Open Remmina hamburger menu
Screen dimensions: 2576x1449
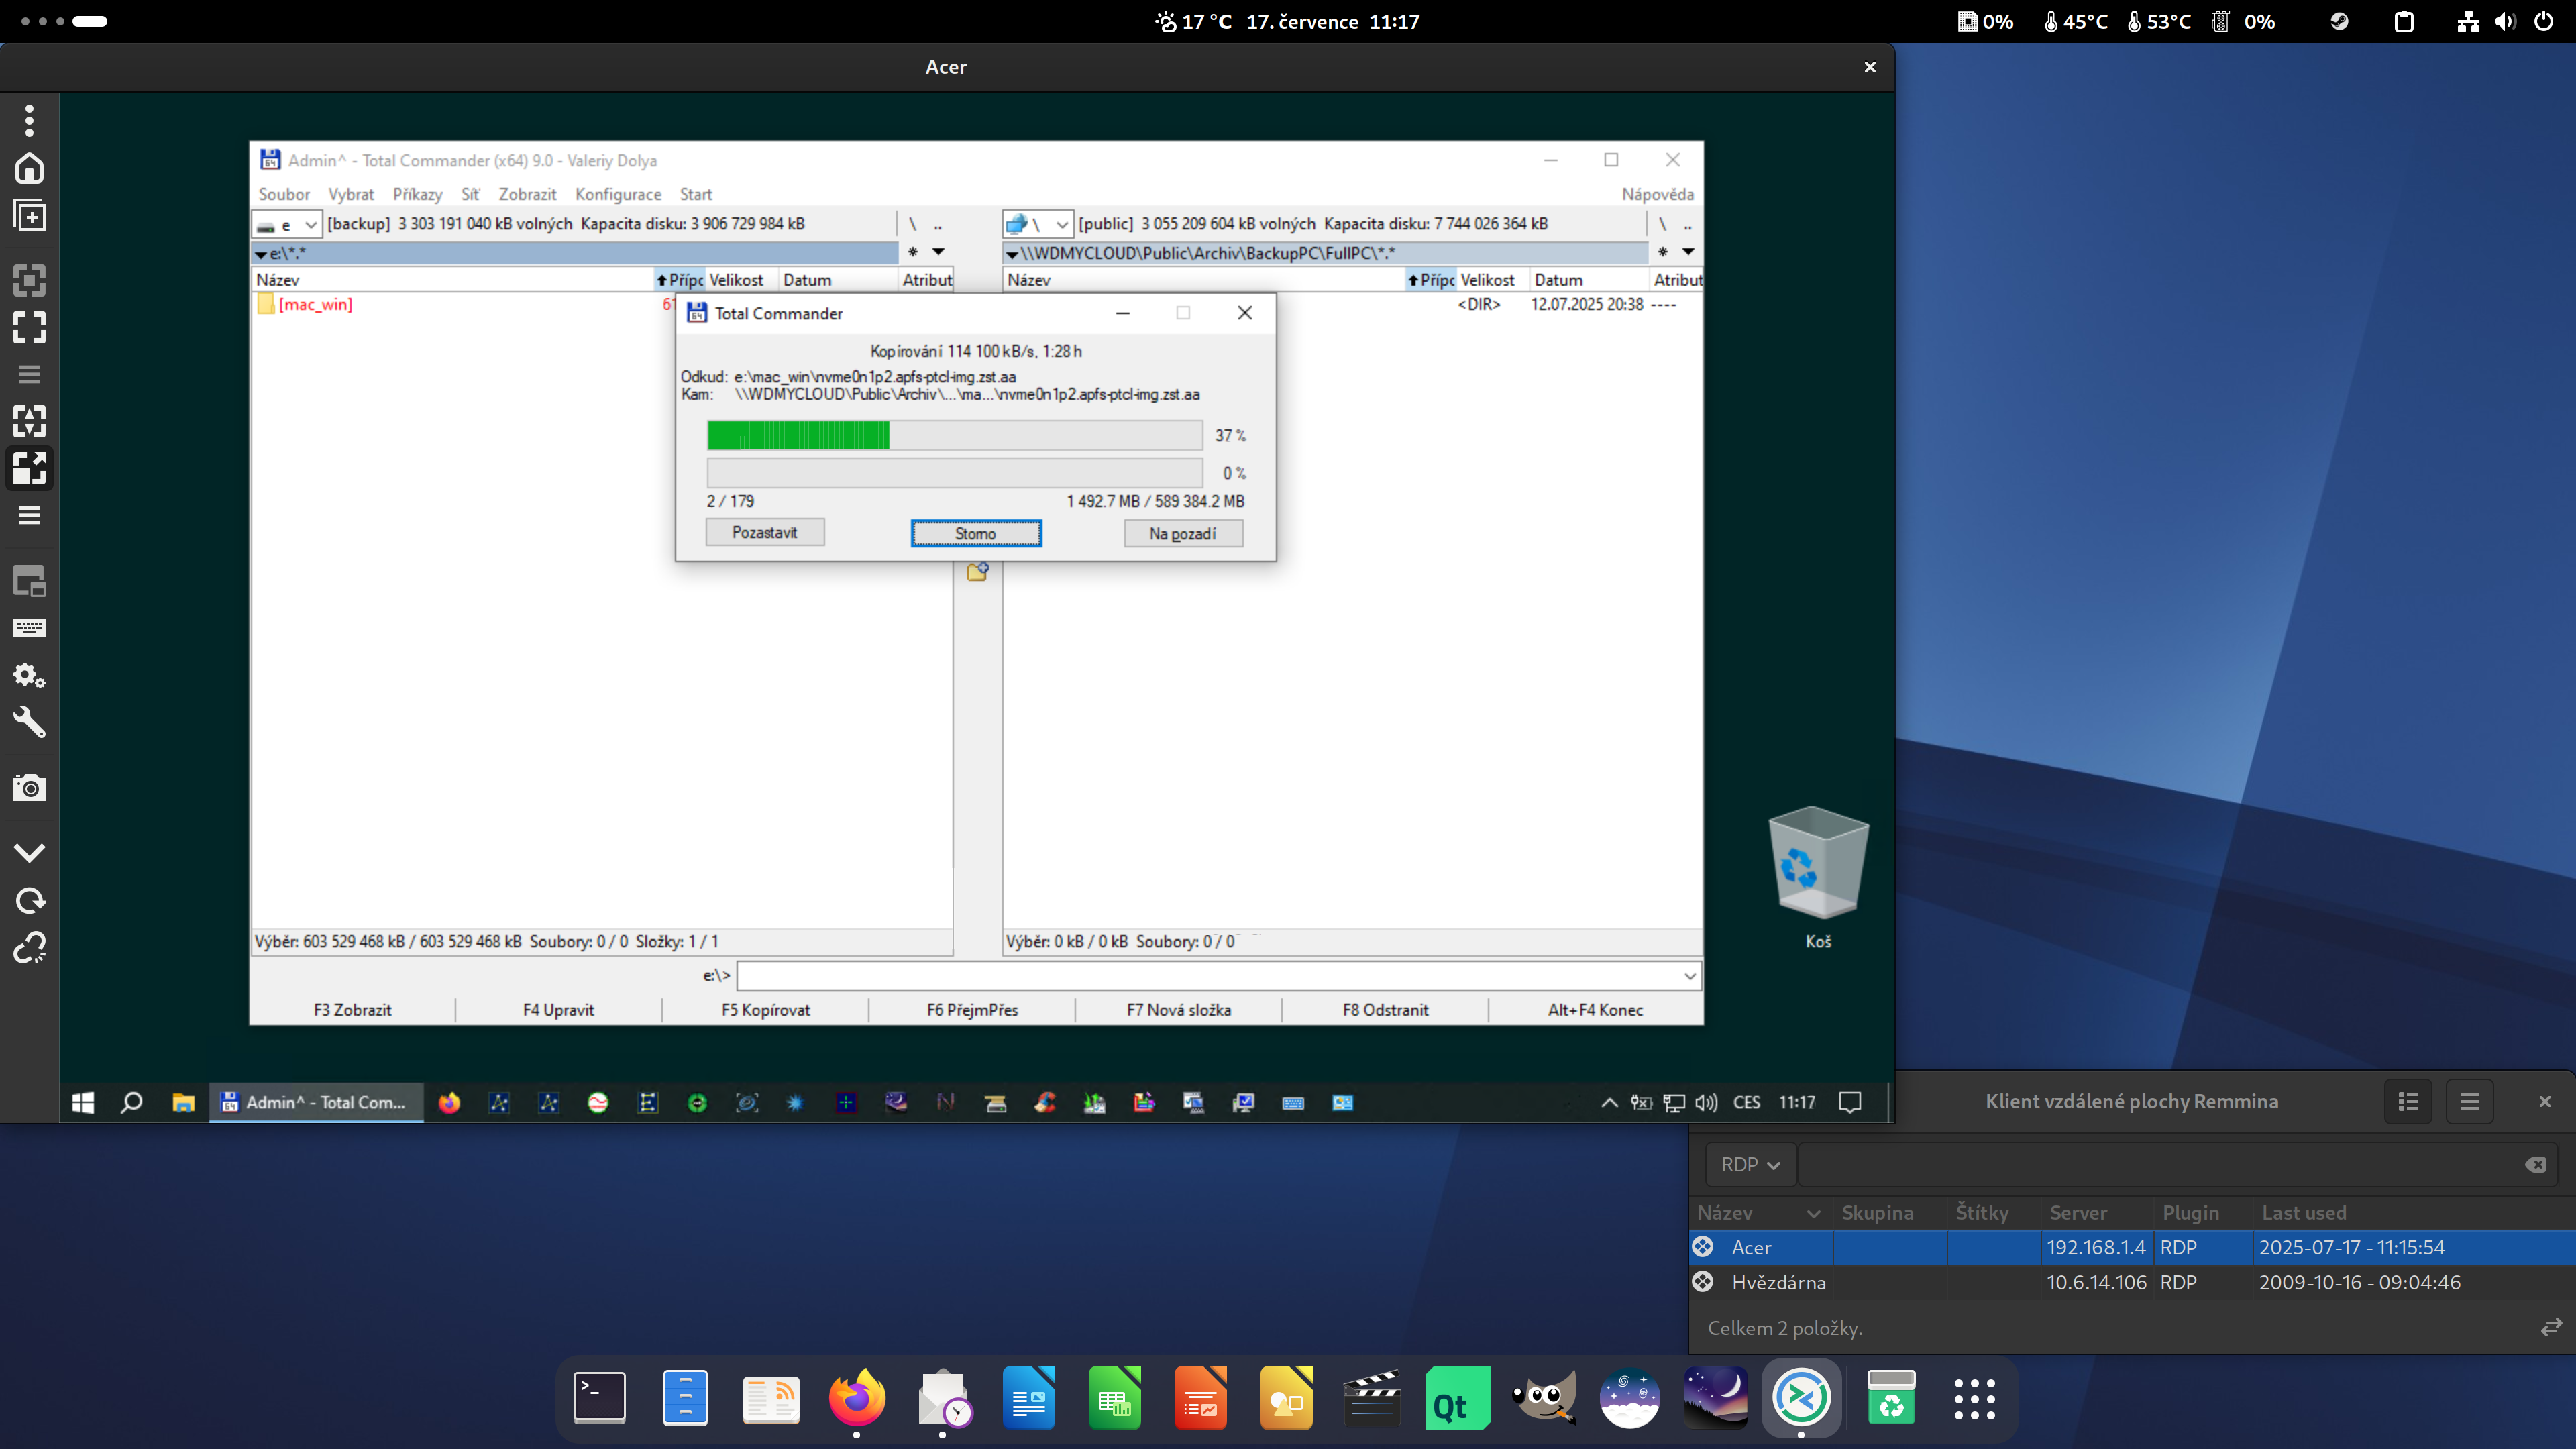pyautogui.click(x=2470, y=1101)
